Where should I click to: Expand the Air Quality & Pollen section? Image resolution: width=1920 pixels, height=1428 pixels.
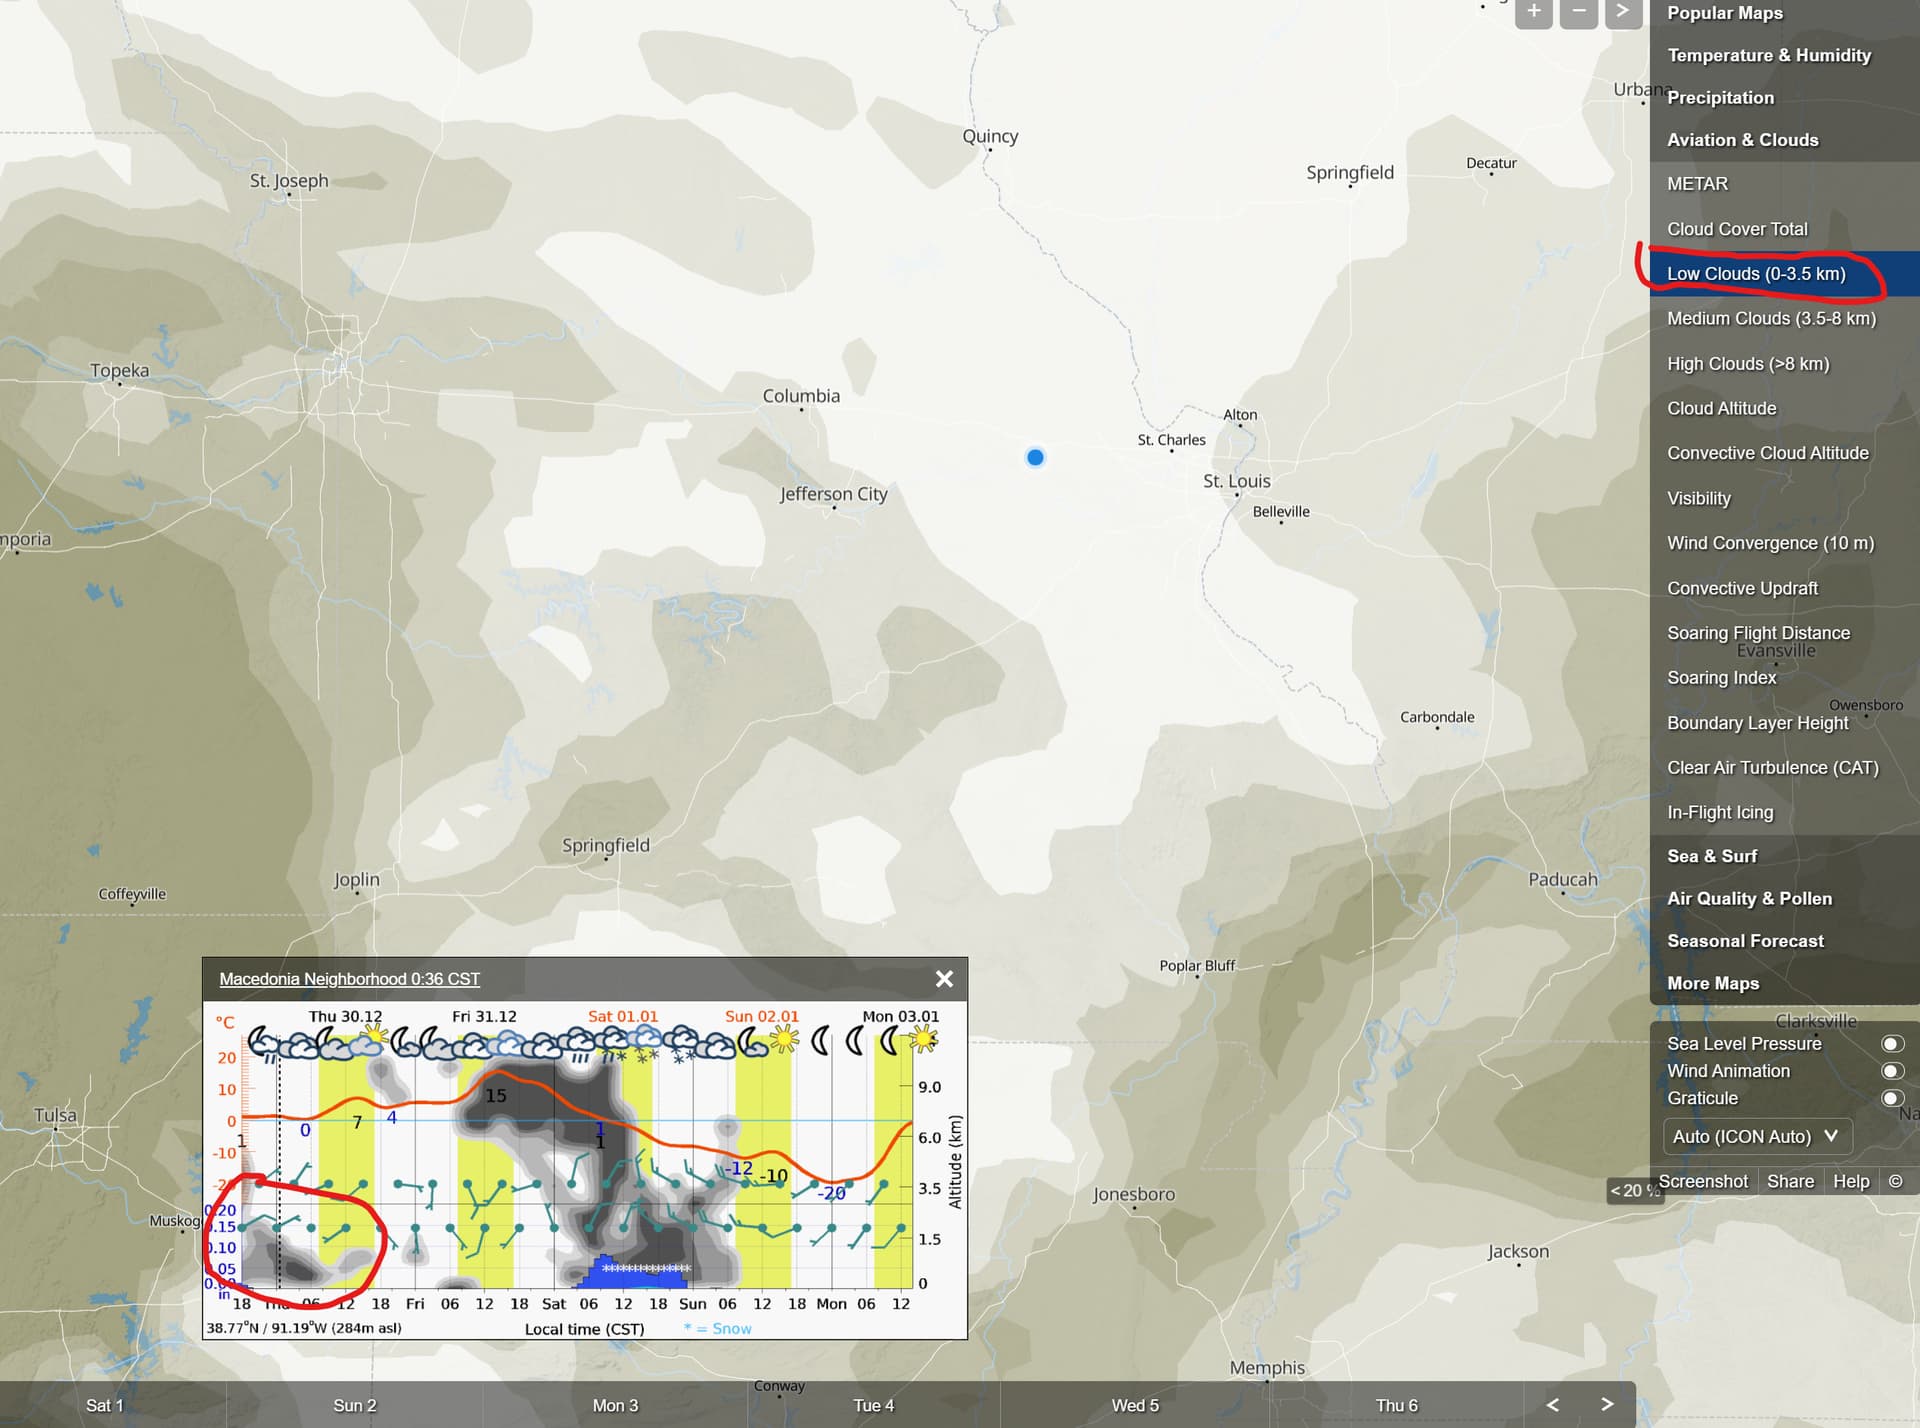1749,898
